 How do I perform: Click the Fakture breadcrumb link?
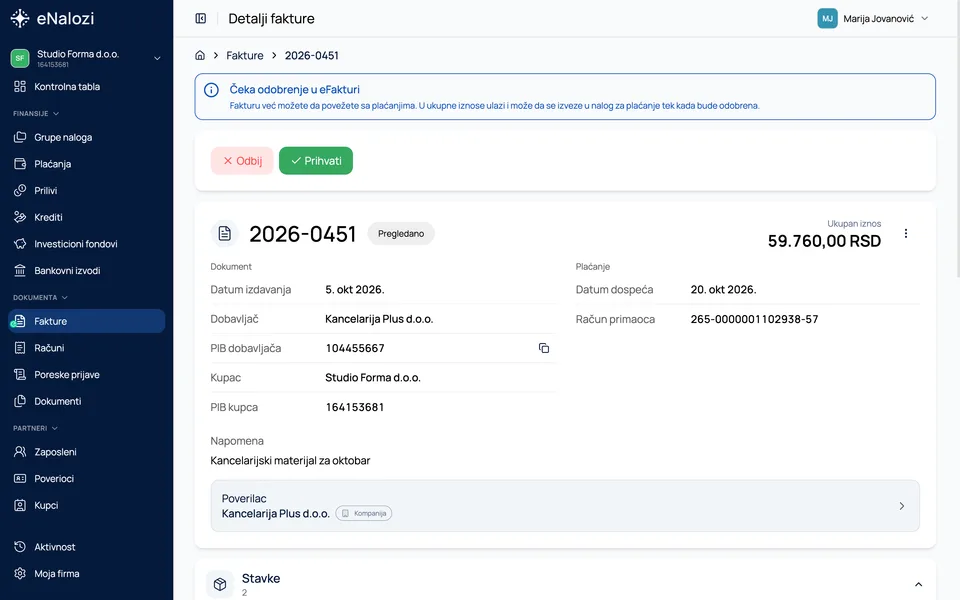pyautogui.click(x=245, y=55)
